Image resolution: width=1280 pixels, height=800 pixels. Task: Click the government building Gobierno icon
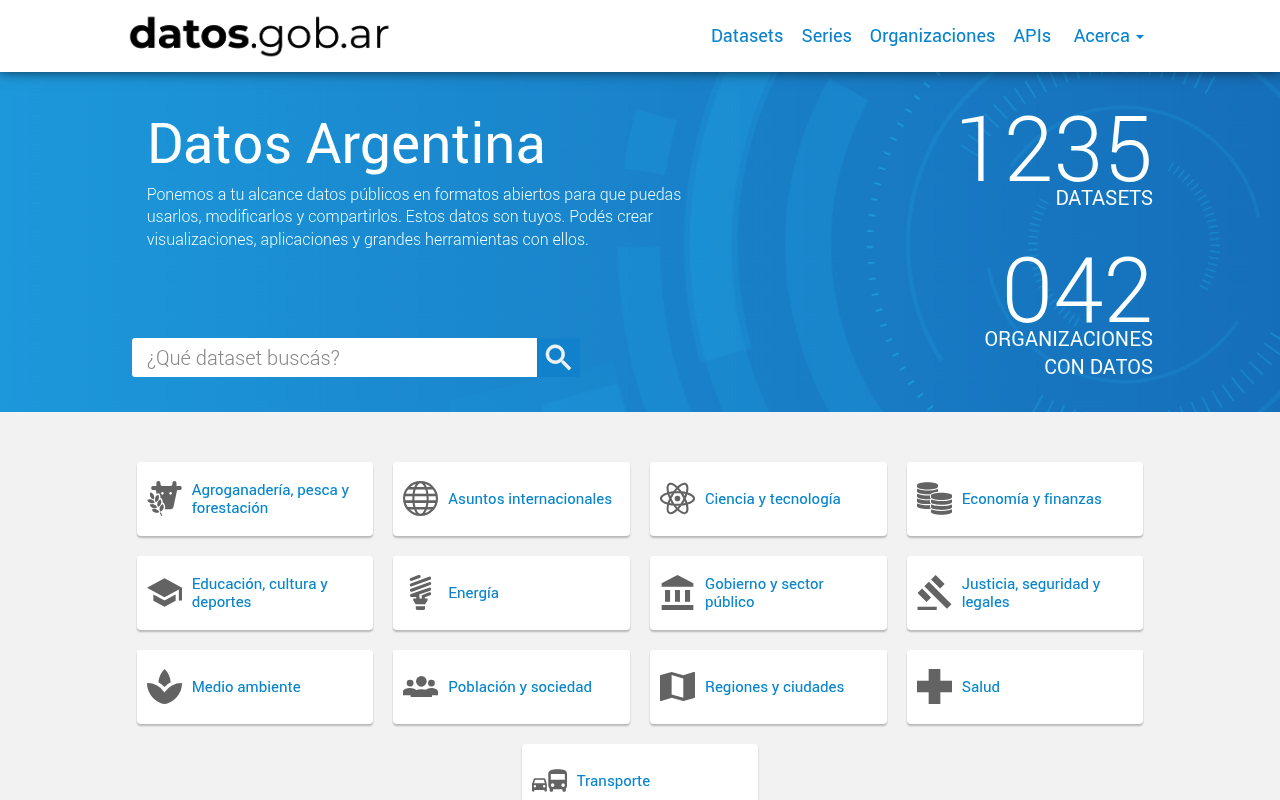[x=677, y=592]
